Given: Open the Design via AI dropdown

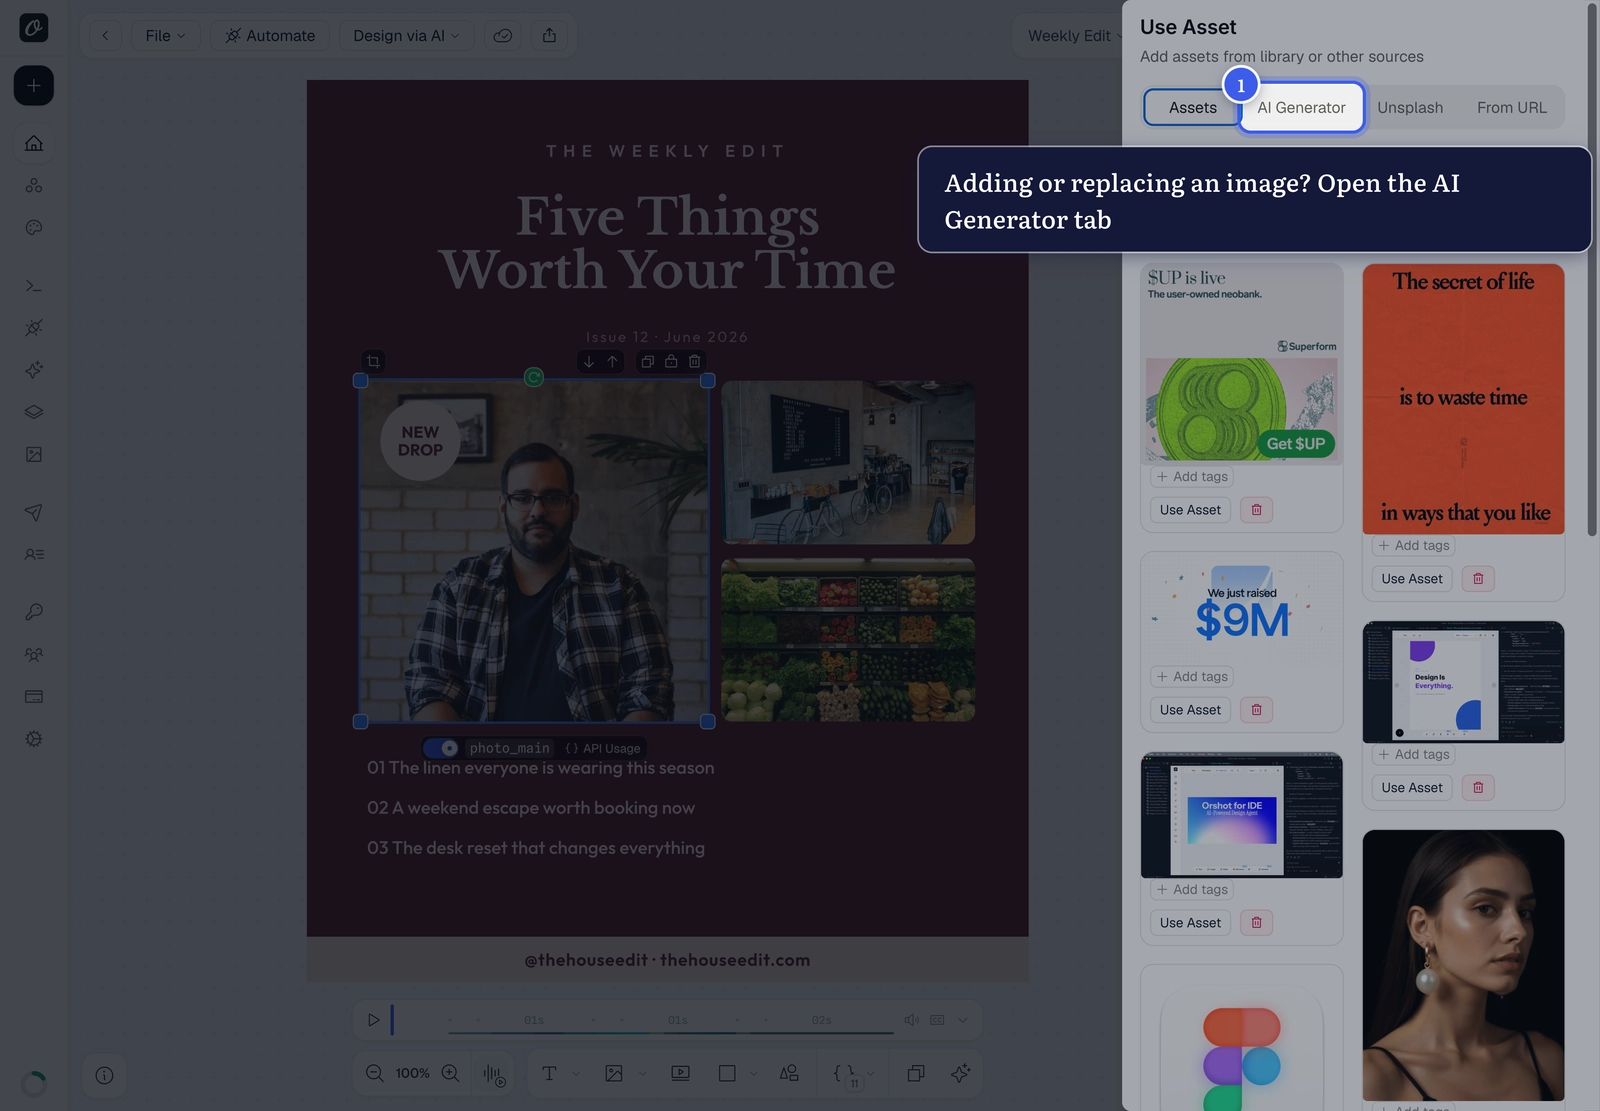Looking at the screenshot, I should pos(406,36).
